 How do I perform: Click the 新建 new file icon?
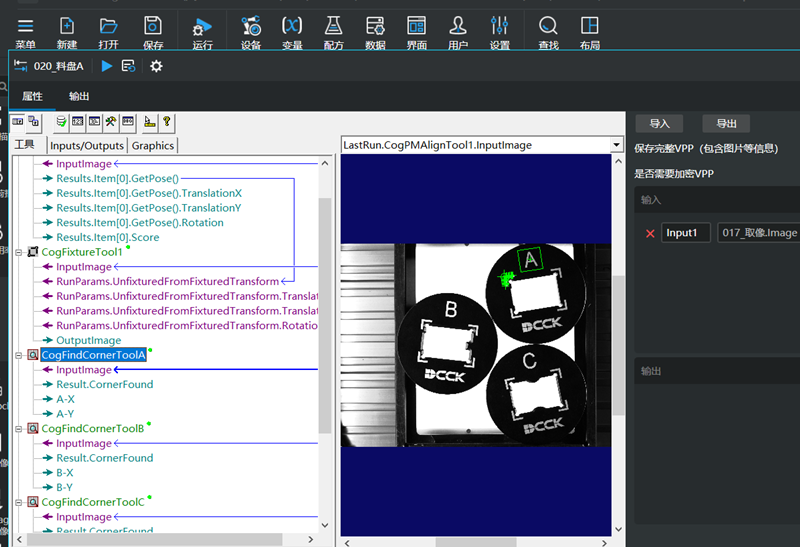click(x=67, y=32)
